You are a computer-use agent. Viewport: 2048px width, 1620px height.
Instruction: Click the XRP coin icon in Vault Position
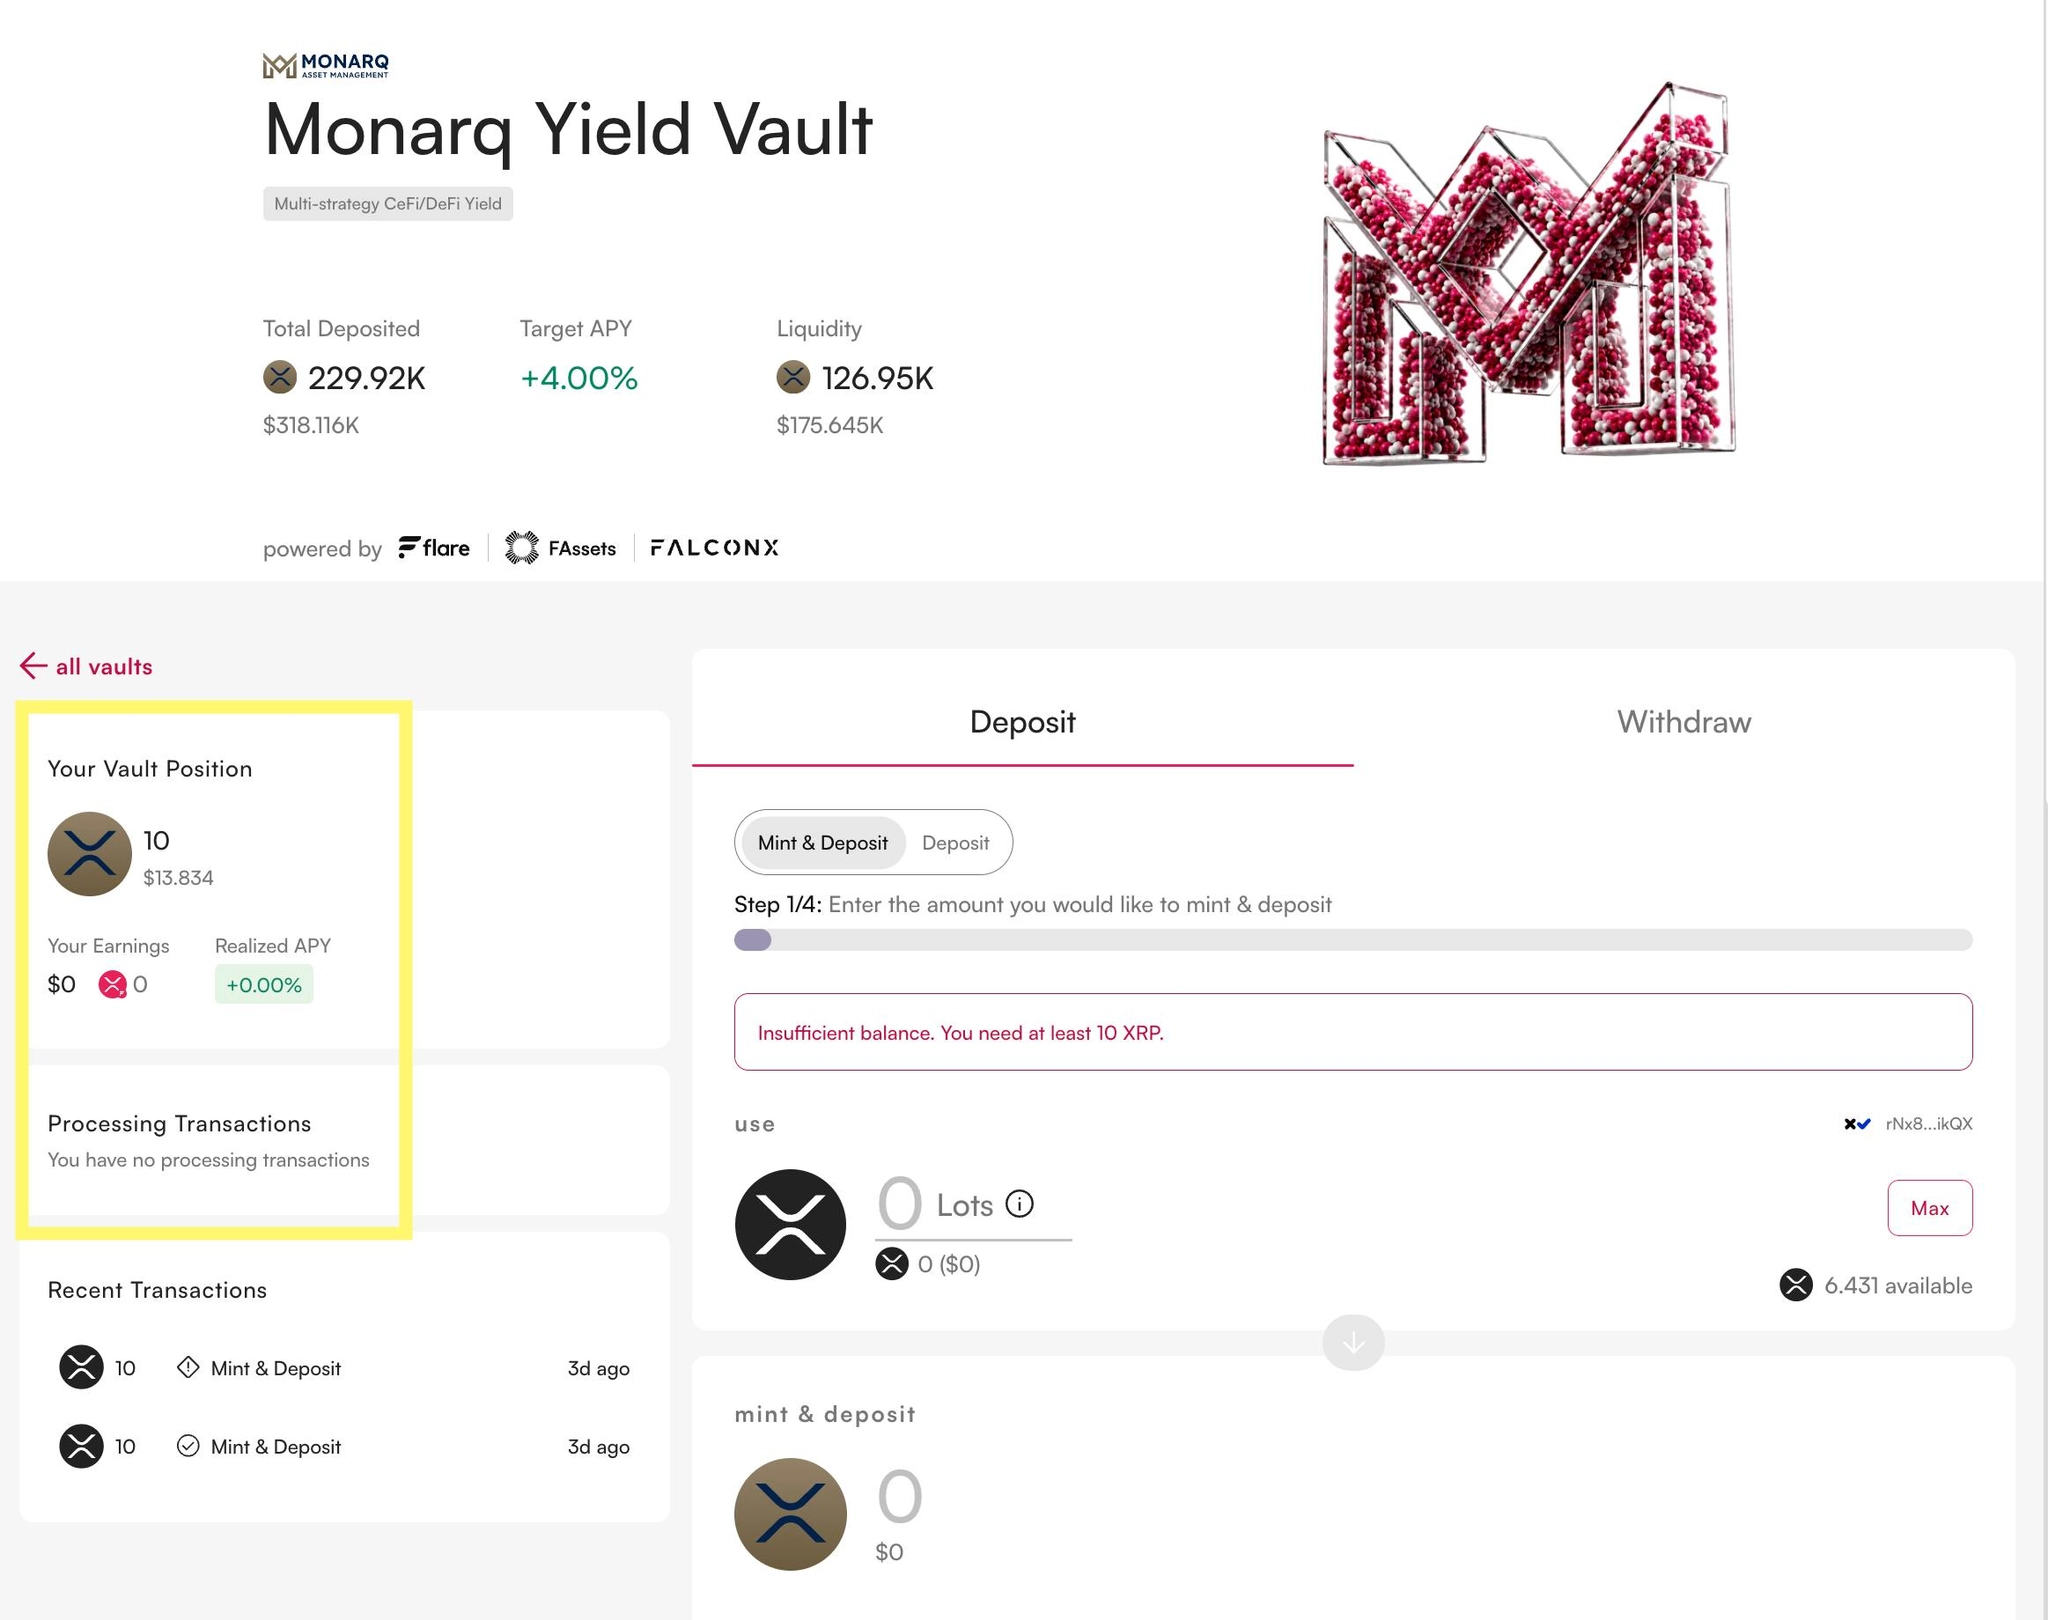[90, 854]
